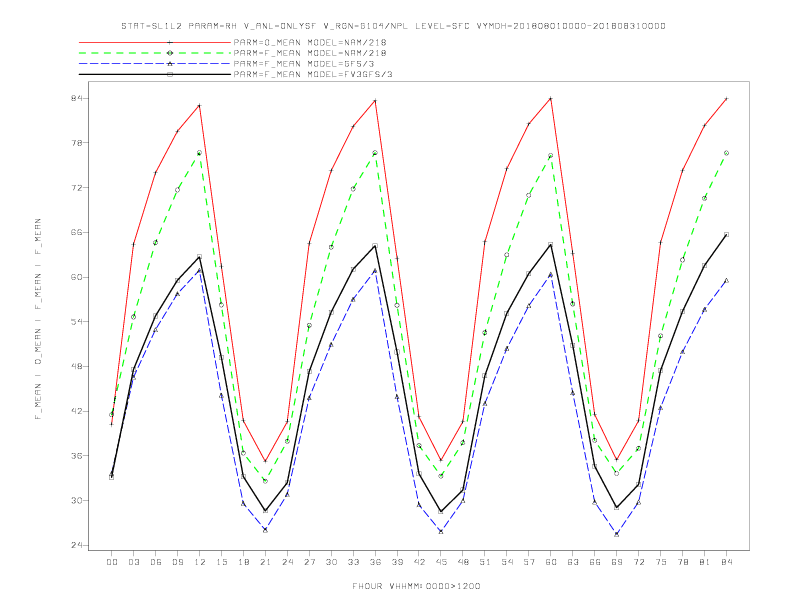Click x-axis forecast hour label 69
This screenshot has width=792, height=612.
(x=617, y=562)
